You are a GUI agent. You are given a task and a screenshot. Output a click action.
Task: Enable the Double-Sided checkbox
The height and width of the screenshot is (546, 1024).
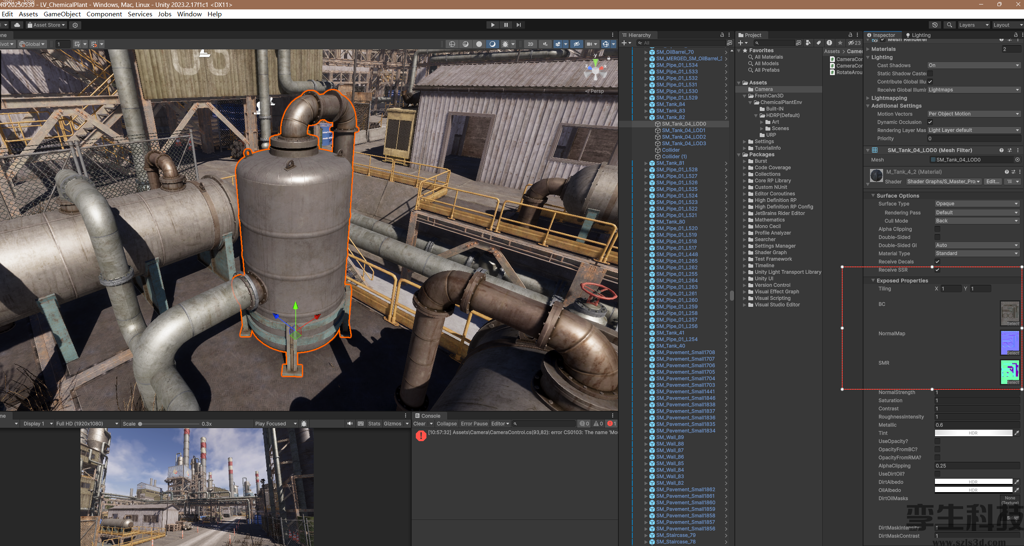tap(937, 237)
